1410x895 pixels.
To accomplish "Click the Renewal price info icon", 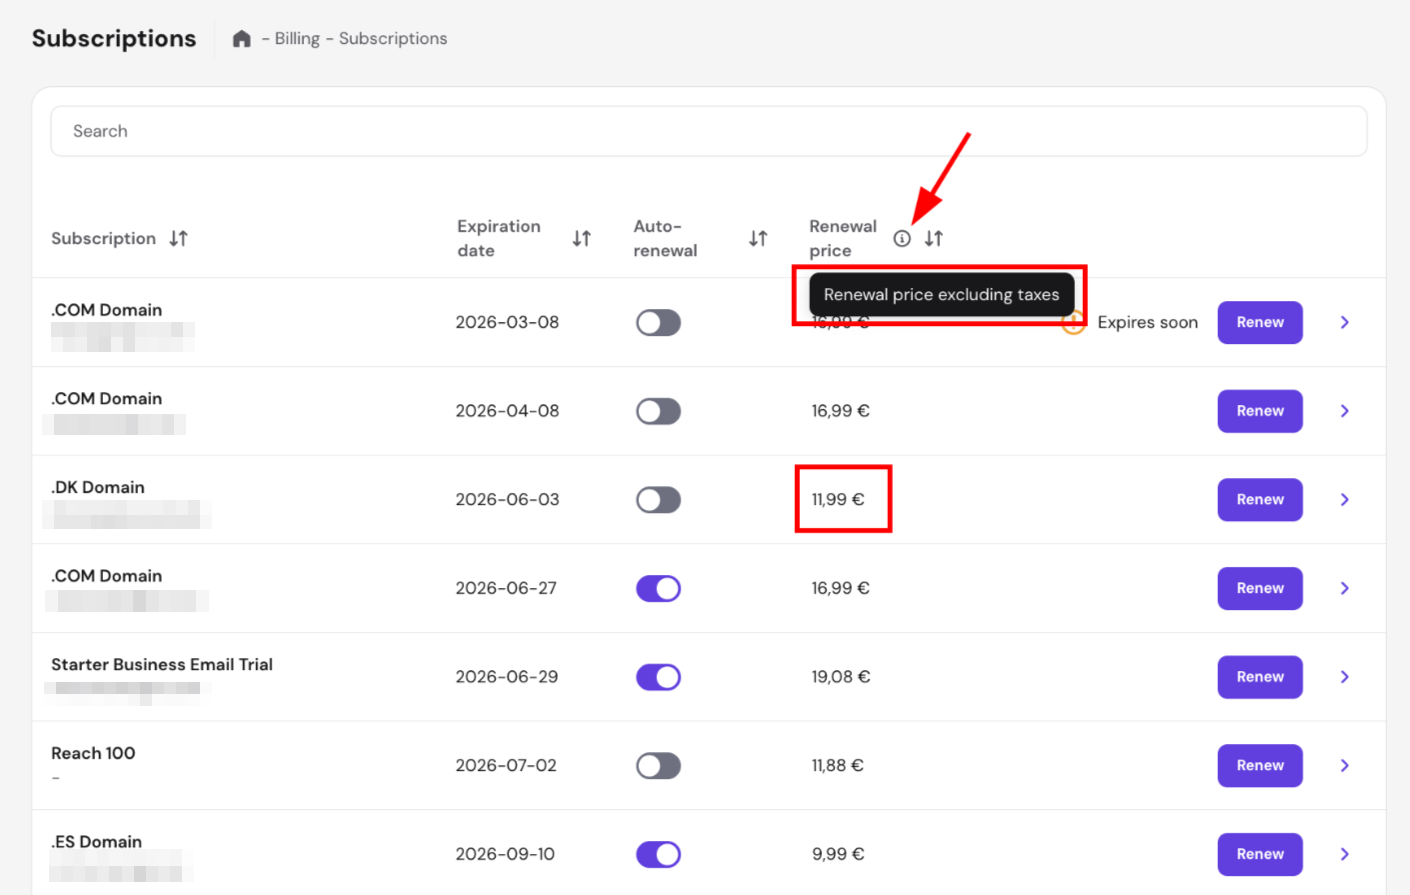I will pyautogui.click(x=902, y=238).
